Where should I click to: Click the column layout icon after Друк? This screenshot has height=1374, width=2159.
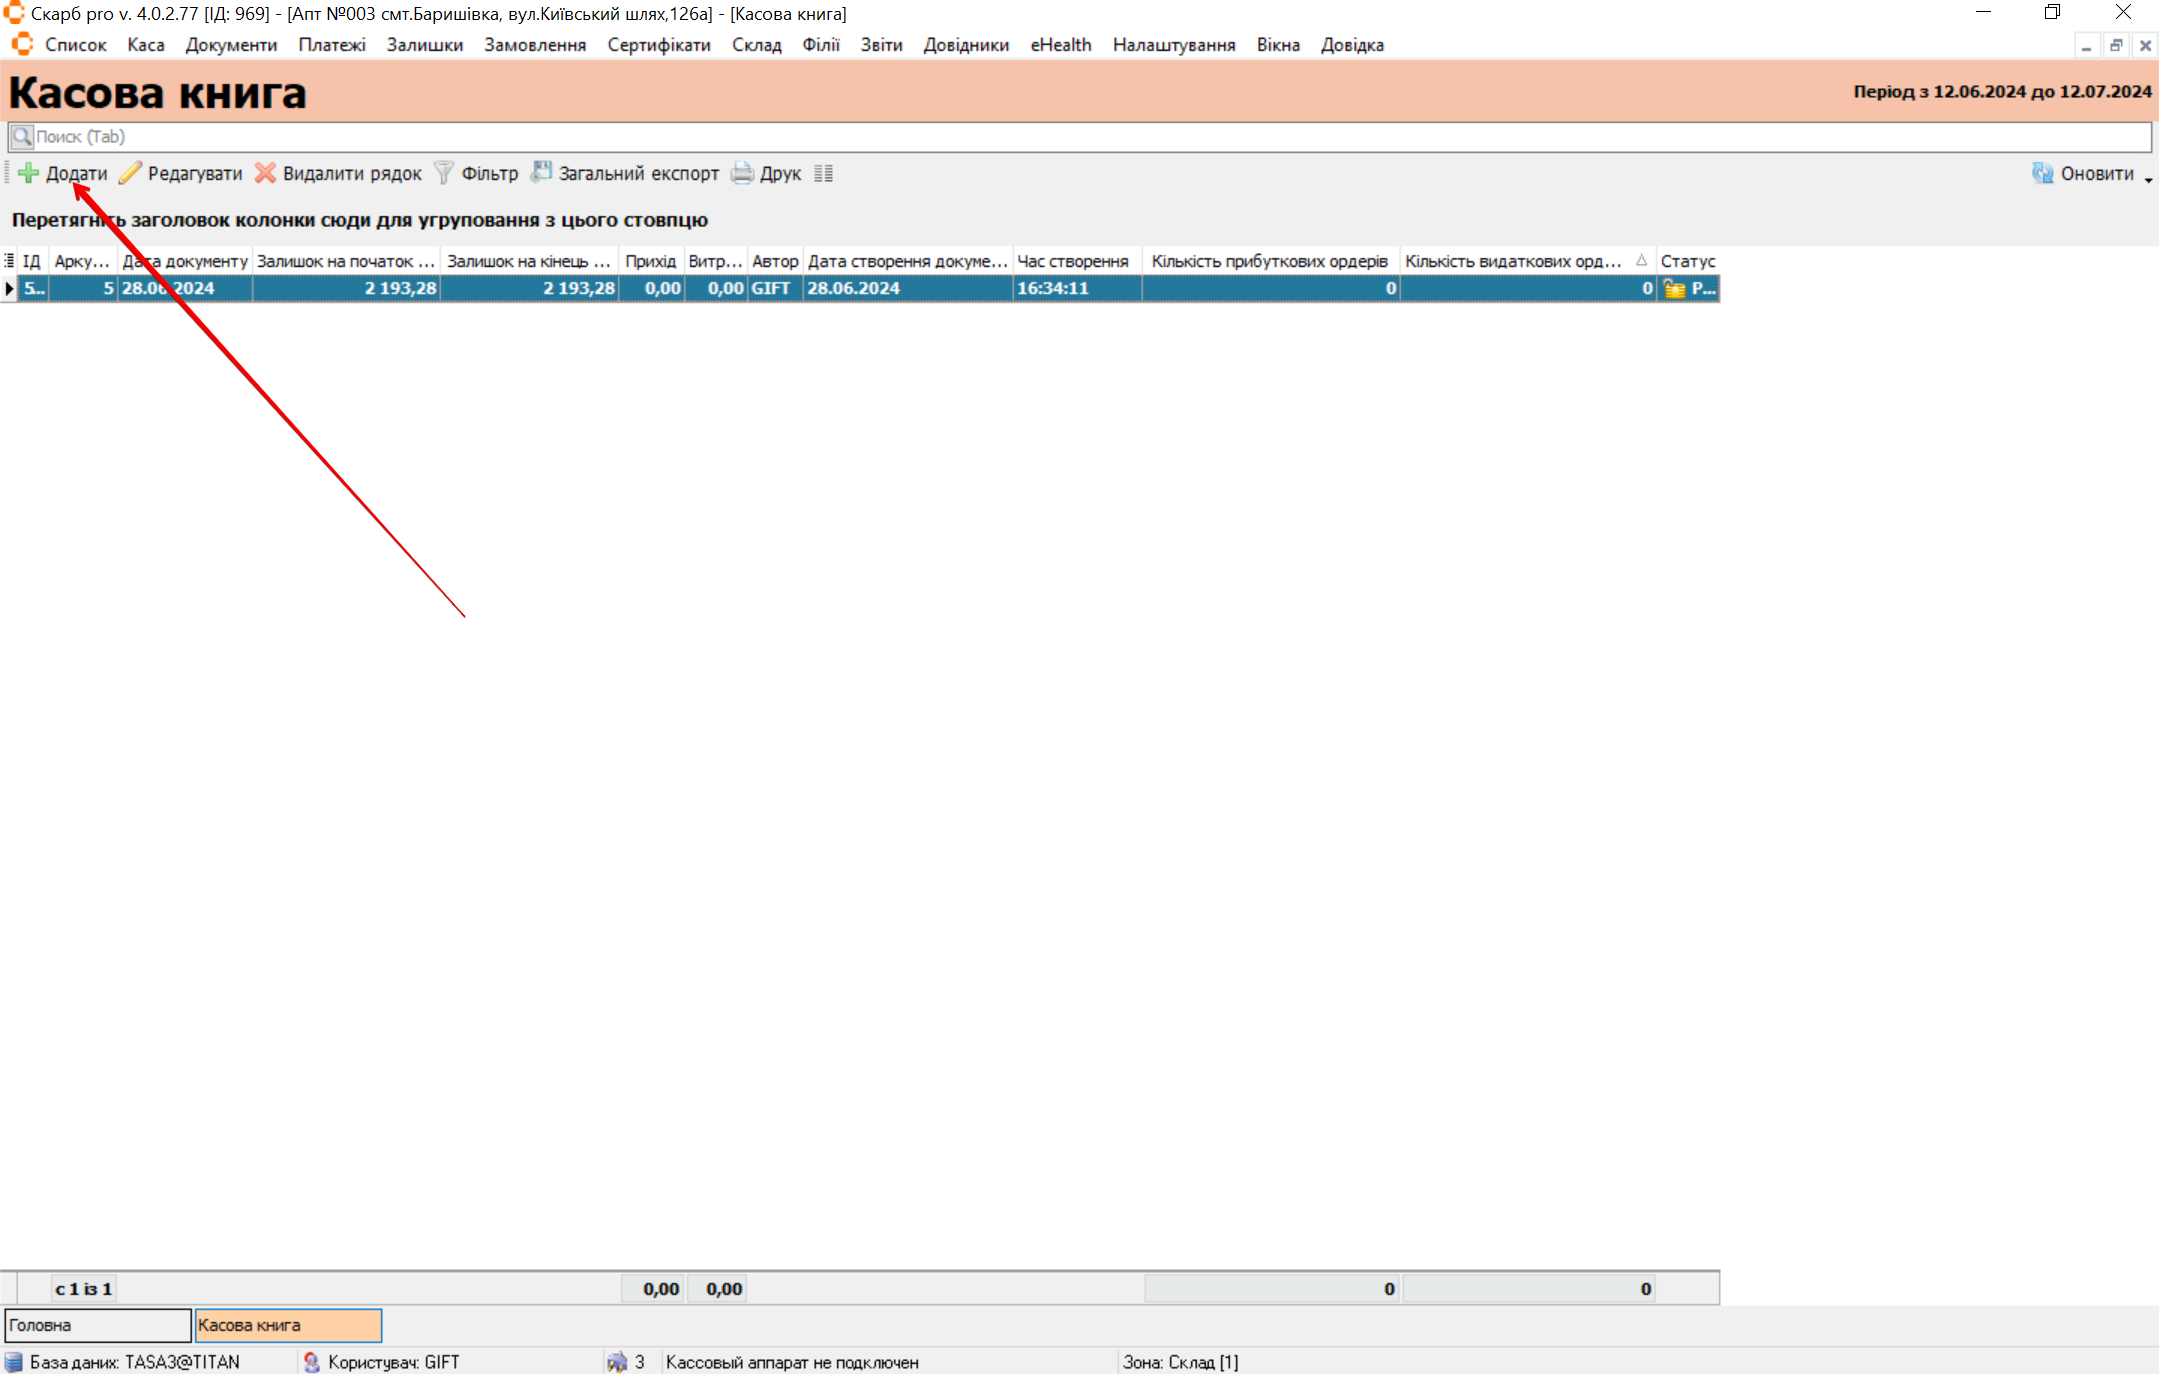pyautogui.click(x=823, y=173)
